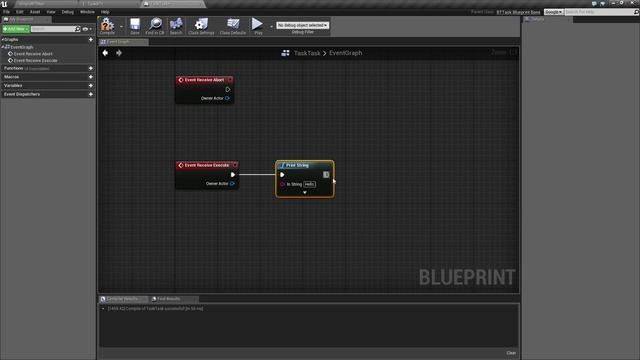The height and width of the screenshot is (360, 640).
Task: Collapse the EventGraph tree item
Action: click(x=3, y=47)
